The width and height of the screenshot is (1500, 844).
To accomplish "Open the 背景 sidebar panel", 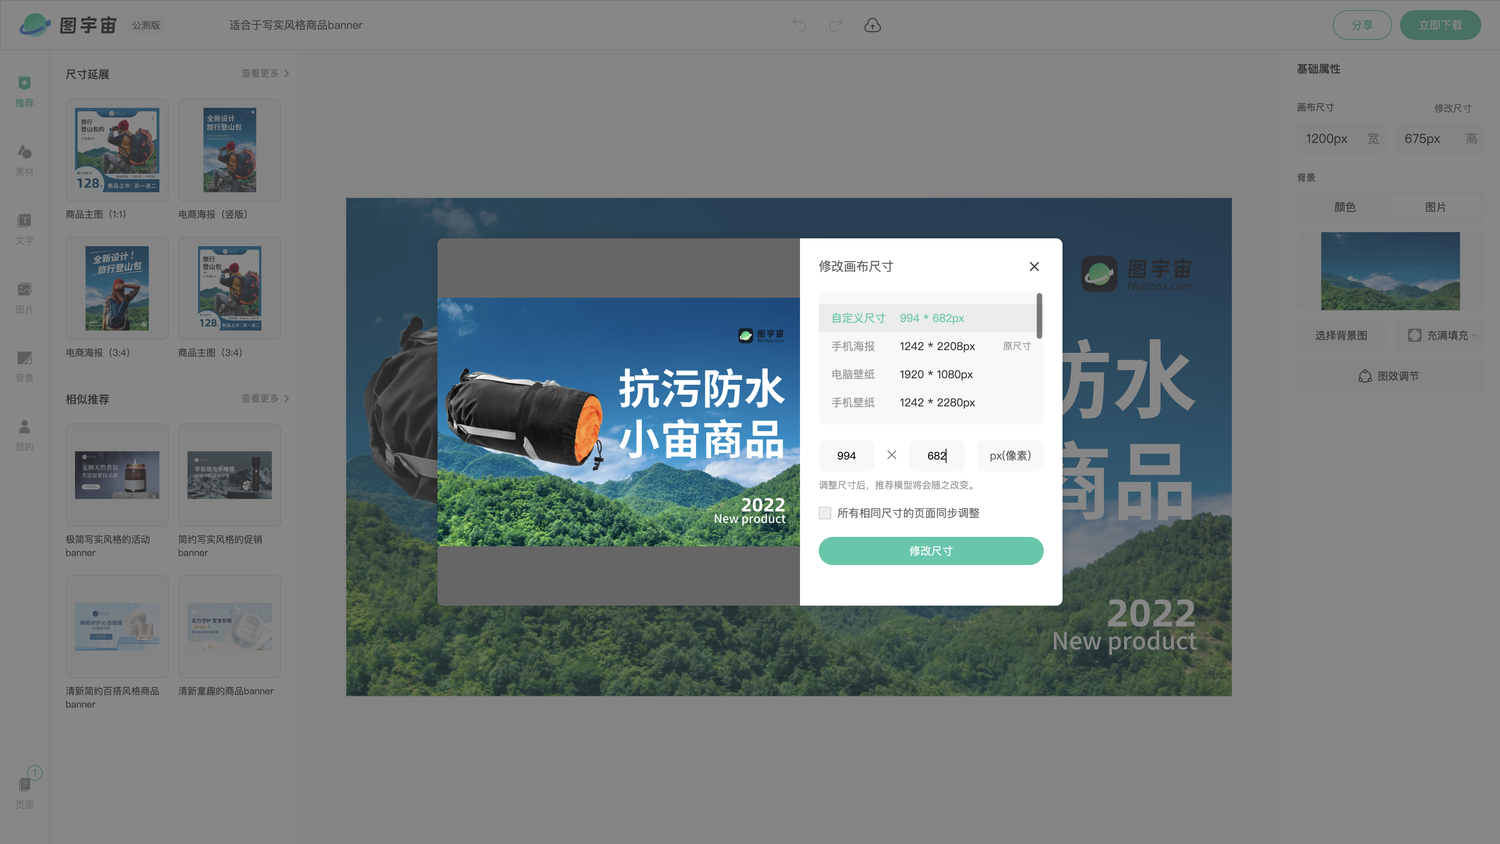I will [x=25, y=366].
